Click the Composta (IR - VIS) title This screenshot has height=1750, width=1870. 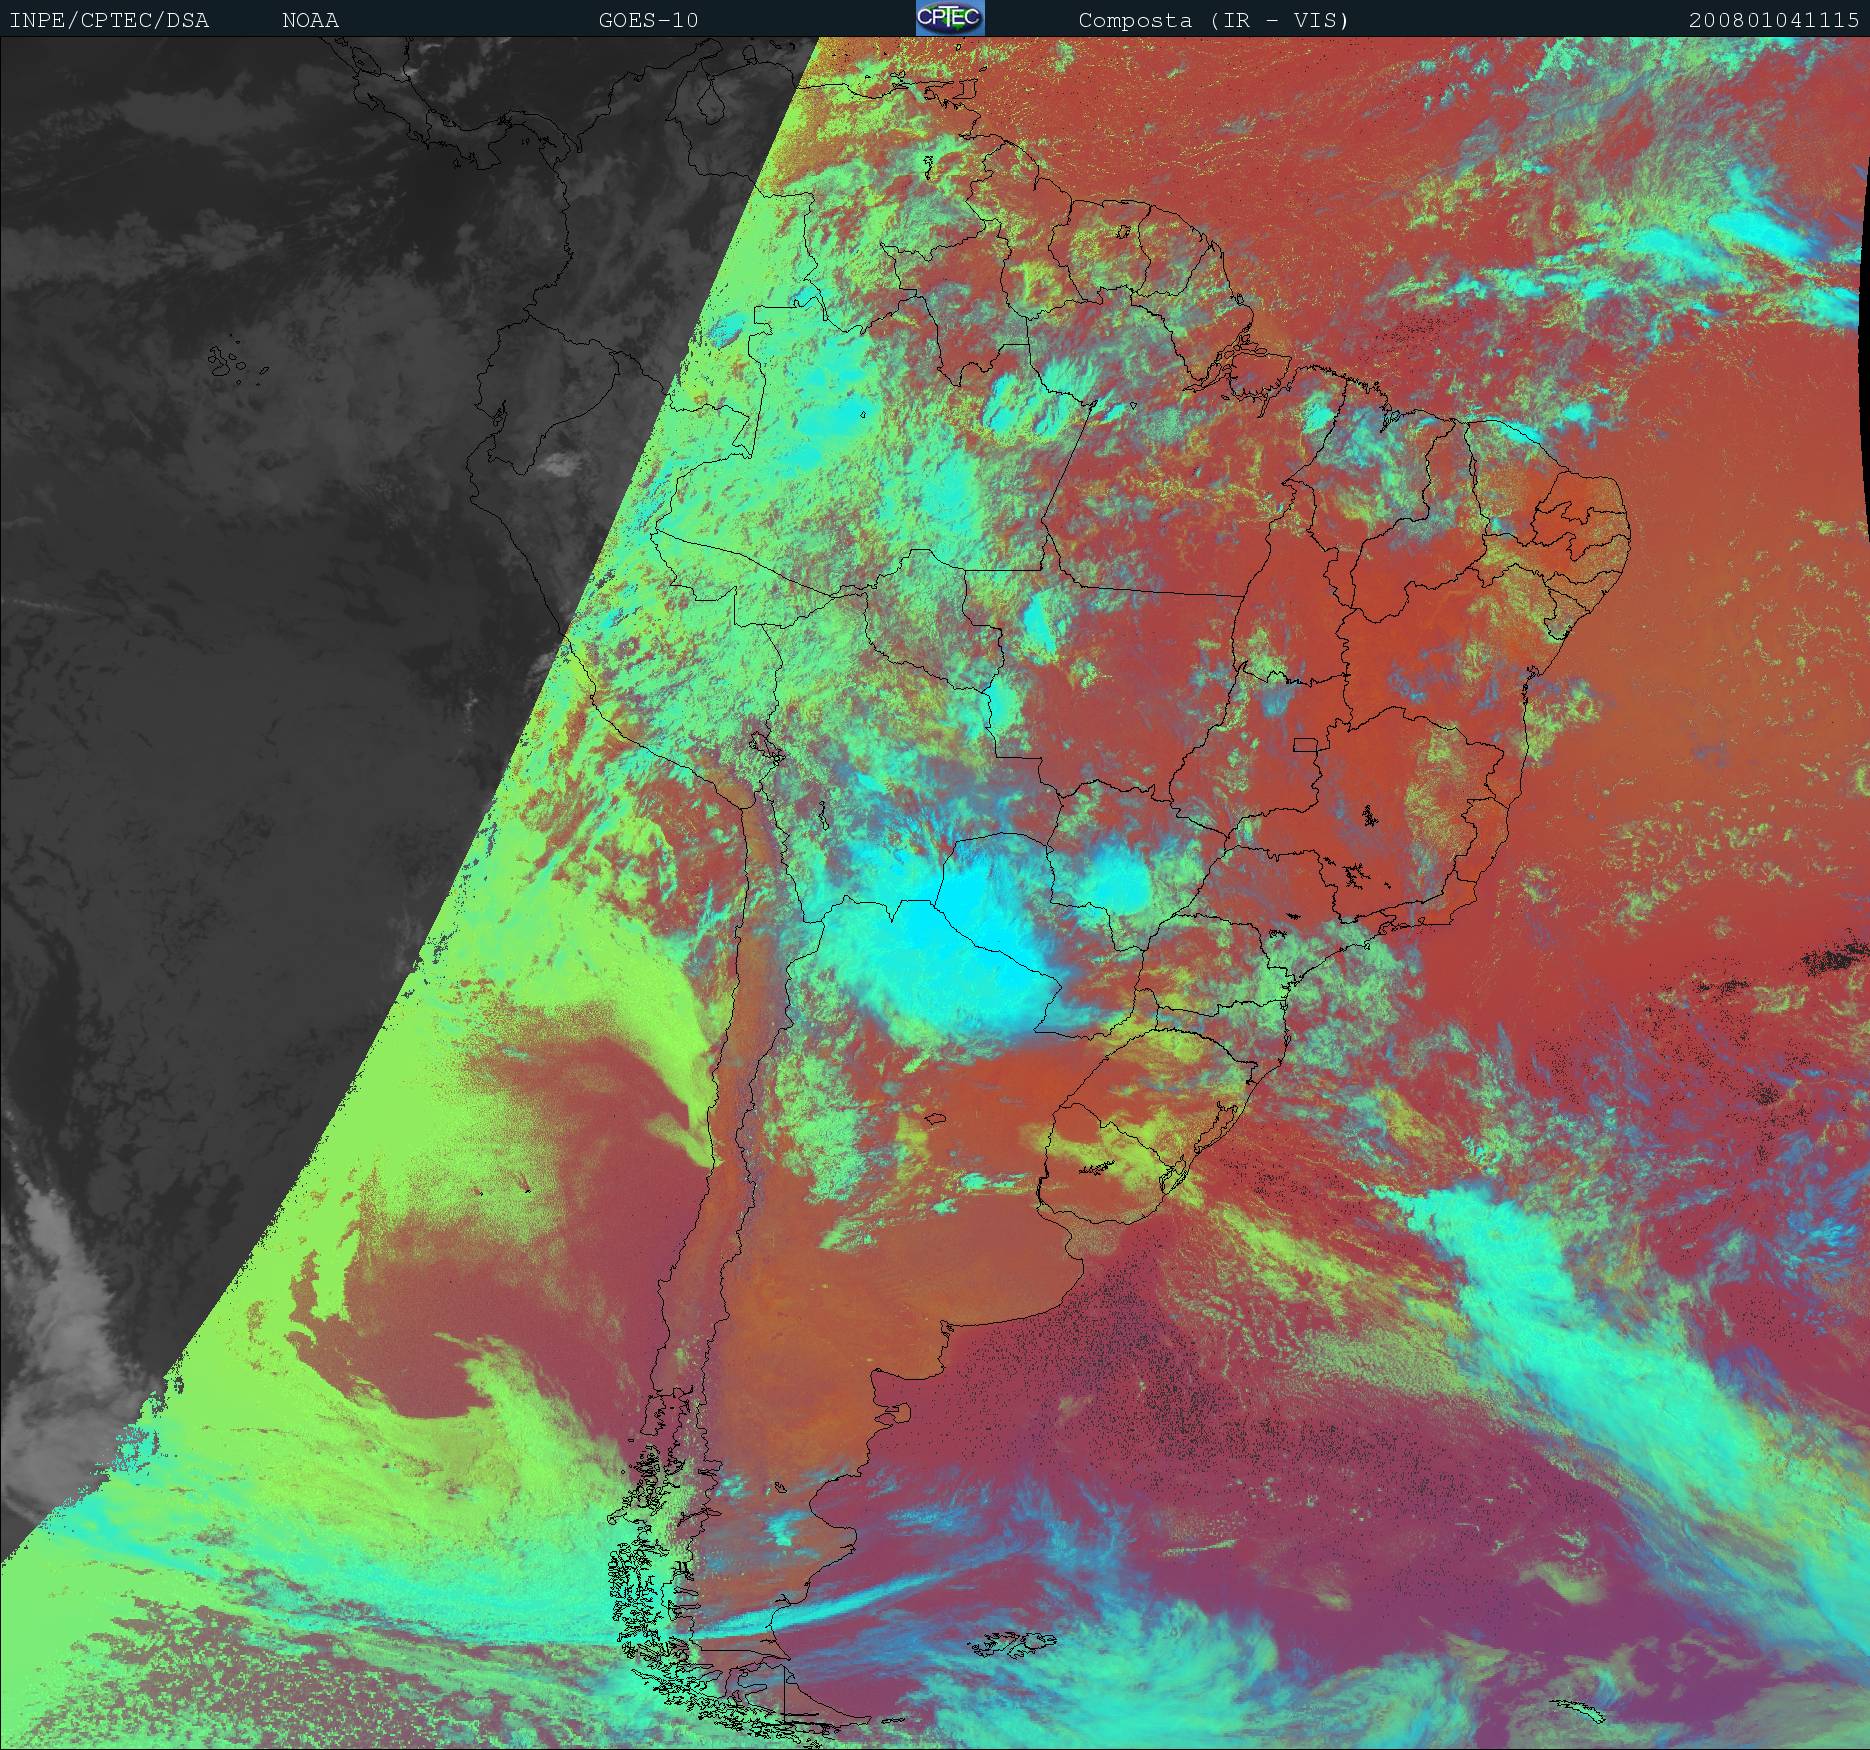click(1214, 20)
